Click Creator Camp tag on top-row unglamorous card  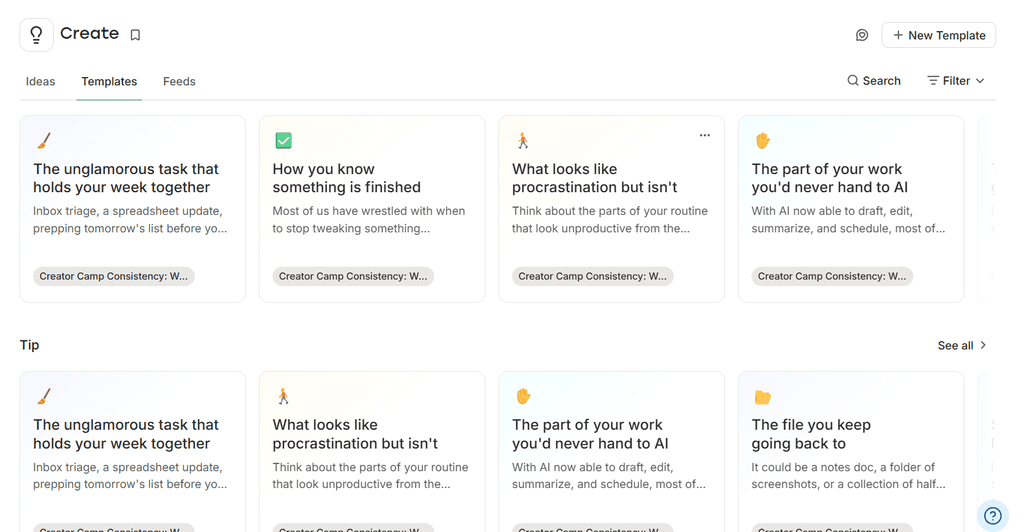click(114, 276)
